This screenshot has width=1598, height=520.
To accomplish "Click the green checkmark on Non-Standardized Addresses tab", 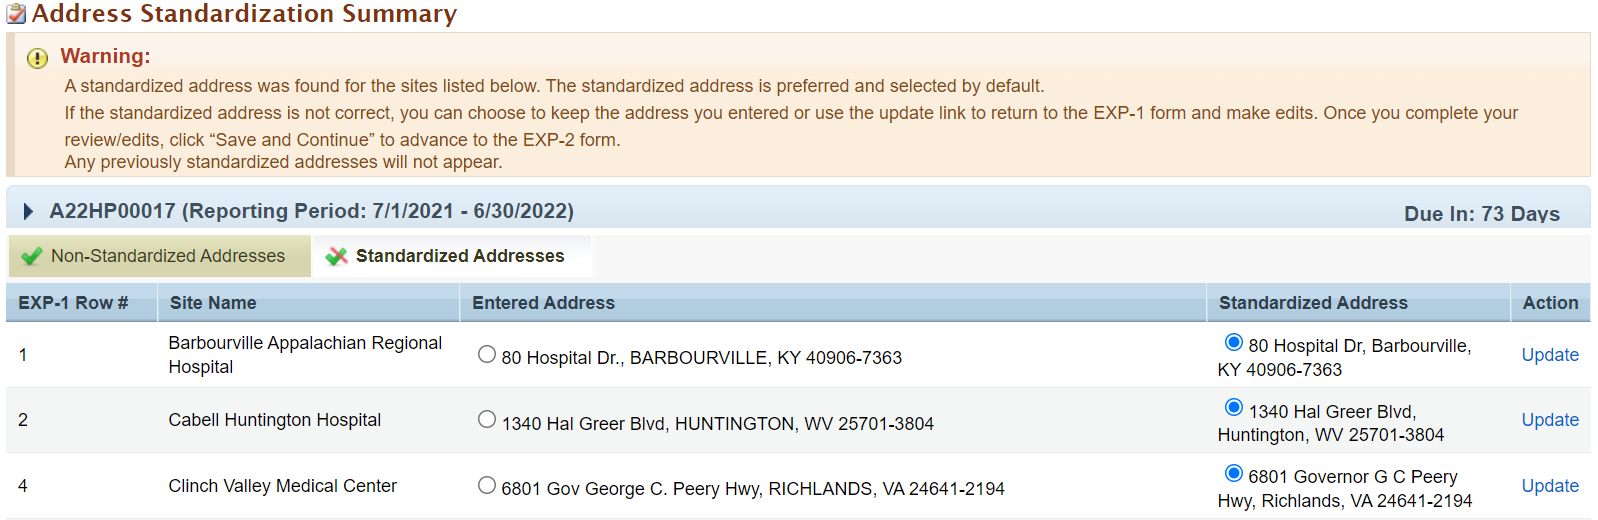I will pos(32,256).
